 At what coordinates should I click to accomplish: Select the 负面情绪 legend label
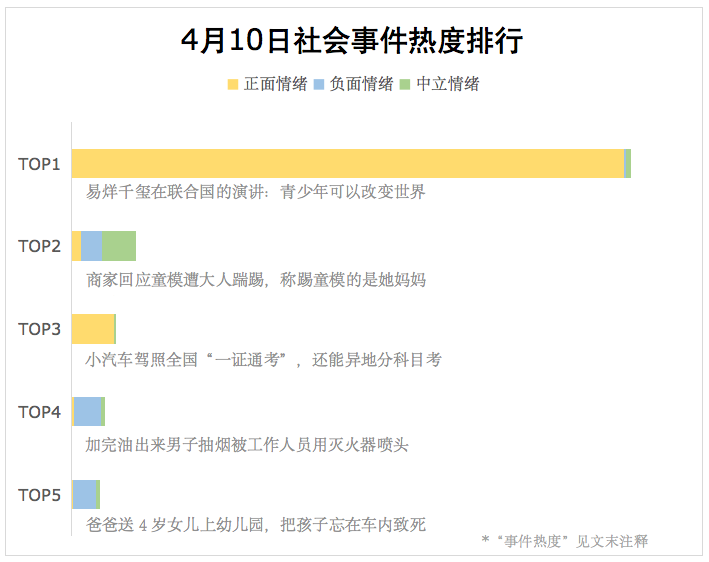[x=361, y=85]
